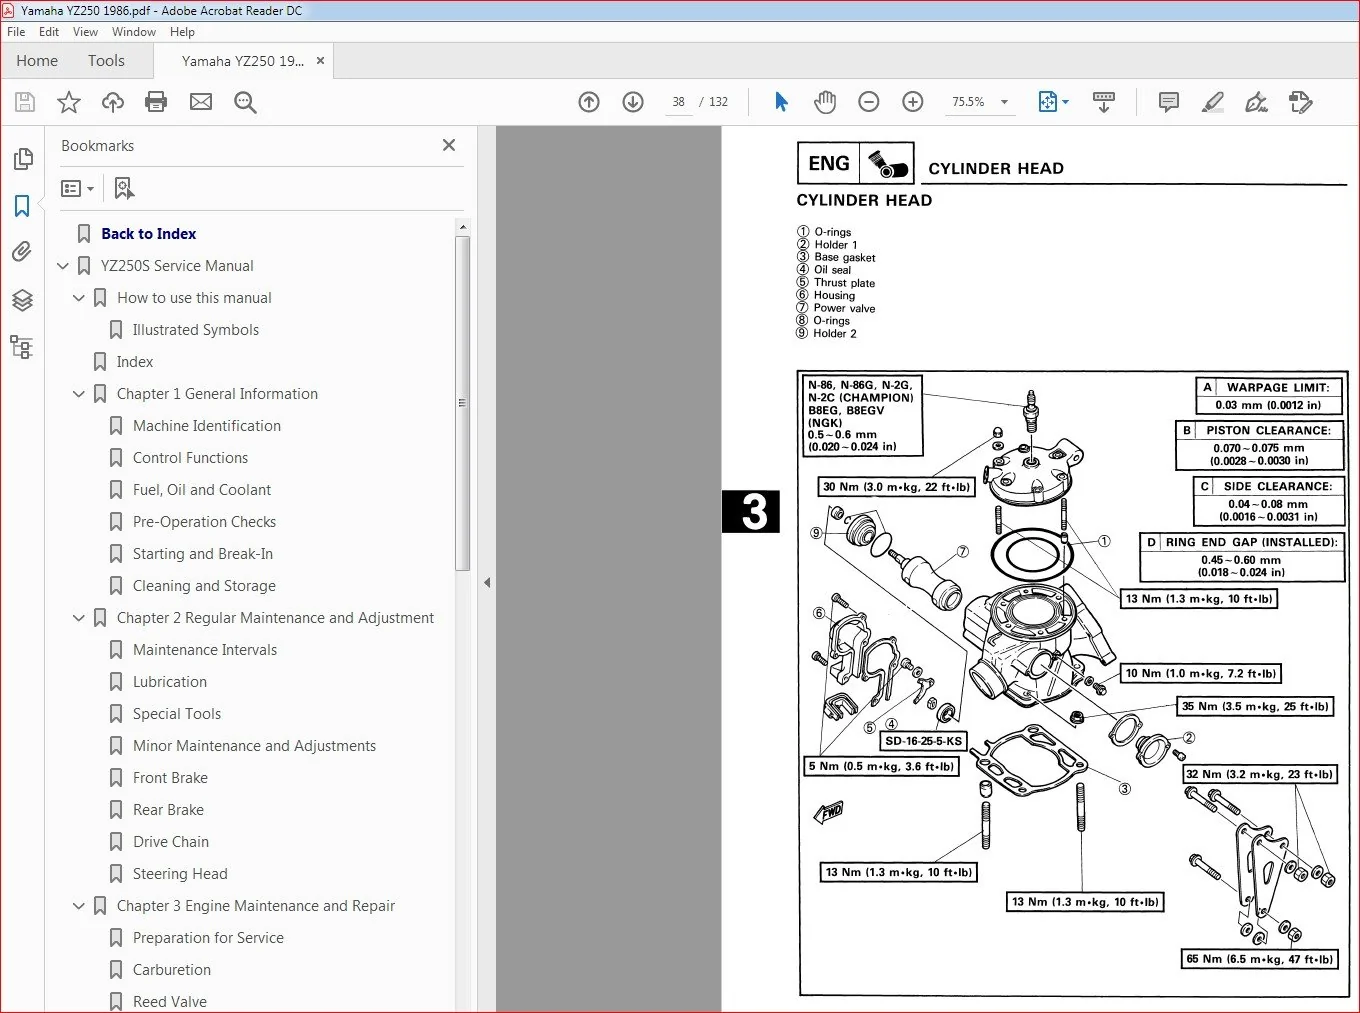Activate the Hand pan tool
Screen dimensions: 1360x1013
(825, 102)
